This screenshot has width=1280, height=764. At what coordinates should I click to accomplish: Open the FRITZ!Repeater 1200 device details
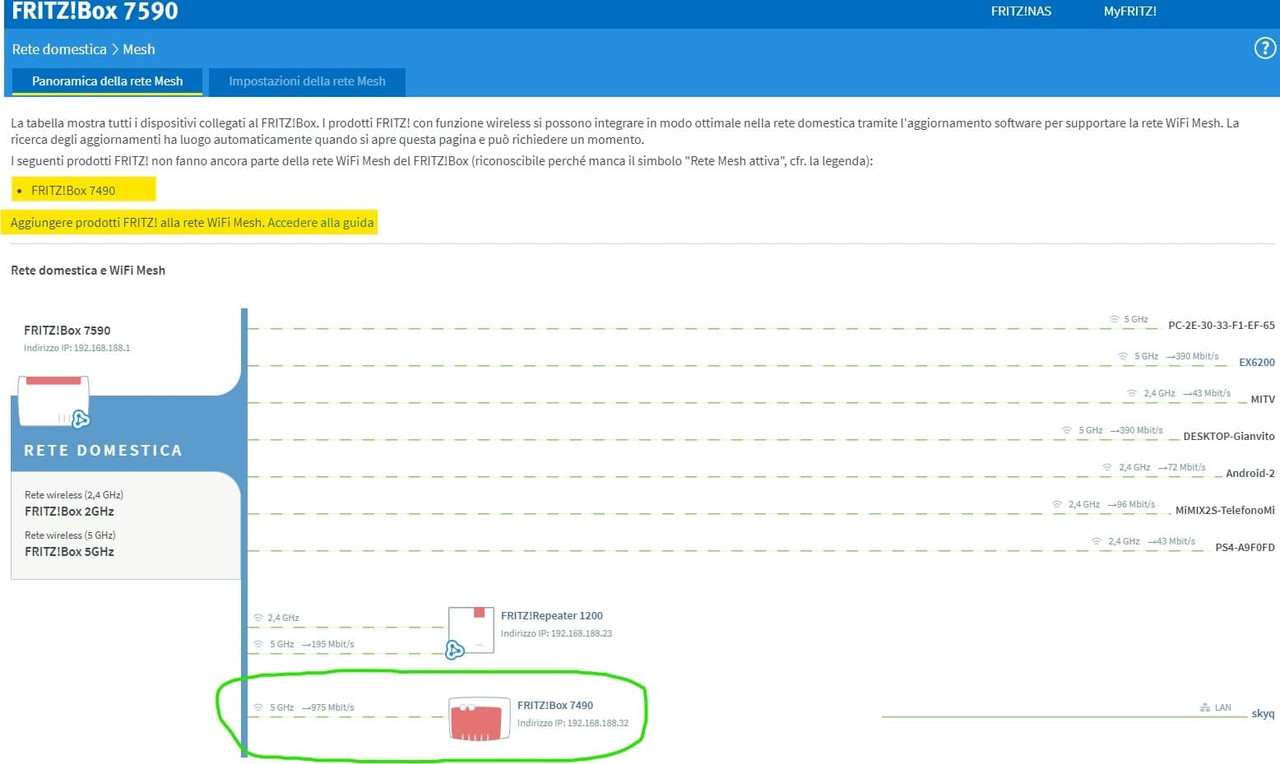point(552,616)
